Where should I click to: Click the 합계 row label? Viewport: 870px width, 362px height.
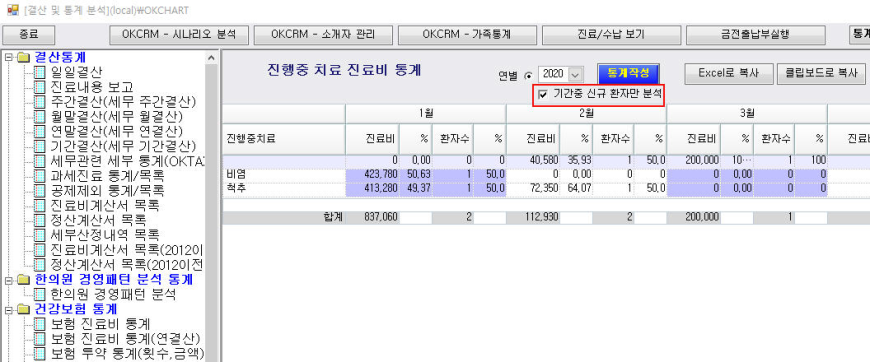[x=332, y=218]
